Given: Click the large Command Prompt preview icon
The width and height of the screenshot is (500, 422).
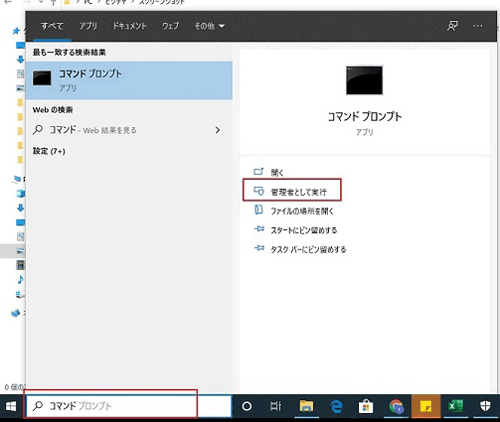Looking at the screenshot, I should [364, 80].
